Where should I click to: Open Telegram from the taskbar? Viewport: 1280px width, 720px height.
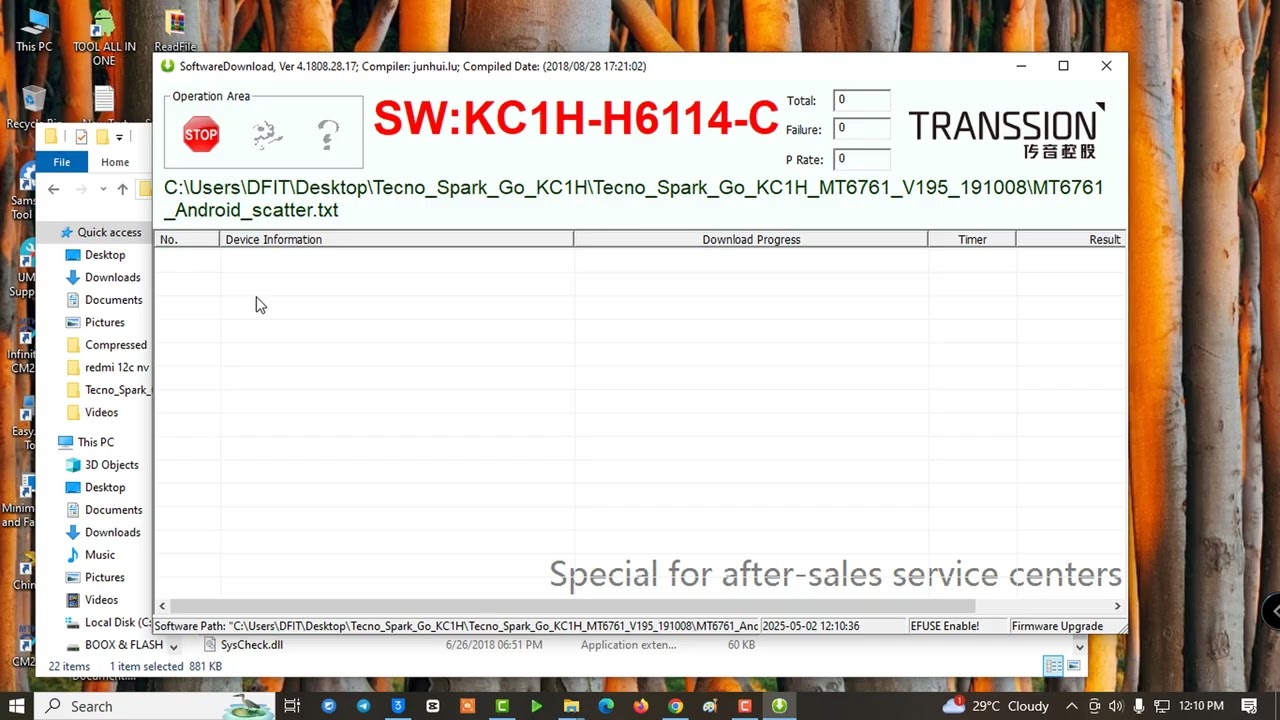[363, 706]
